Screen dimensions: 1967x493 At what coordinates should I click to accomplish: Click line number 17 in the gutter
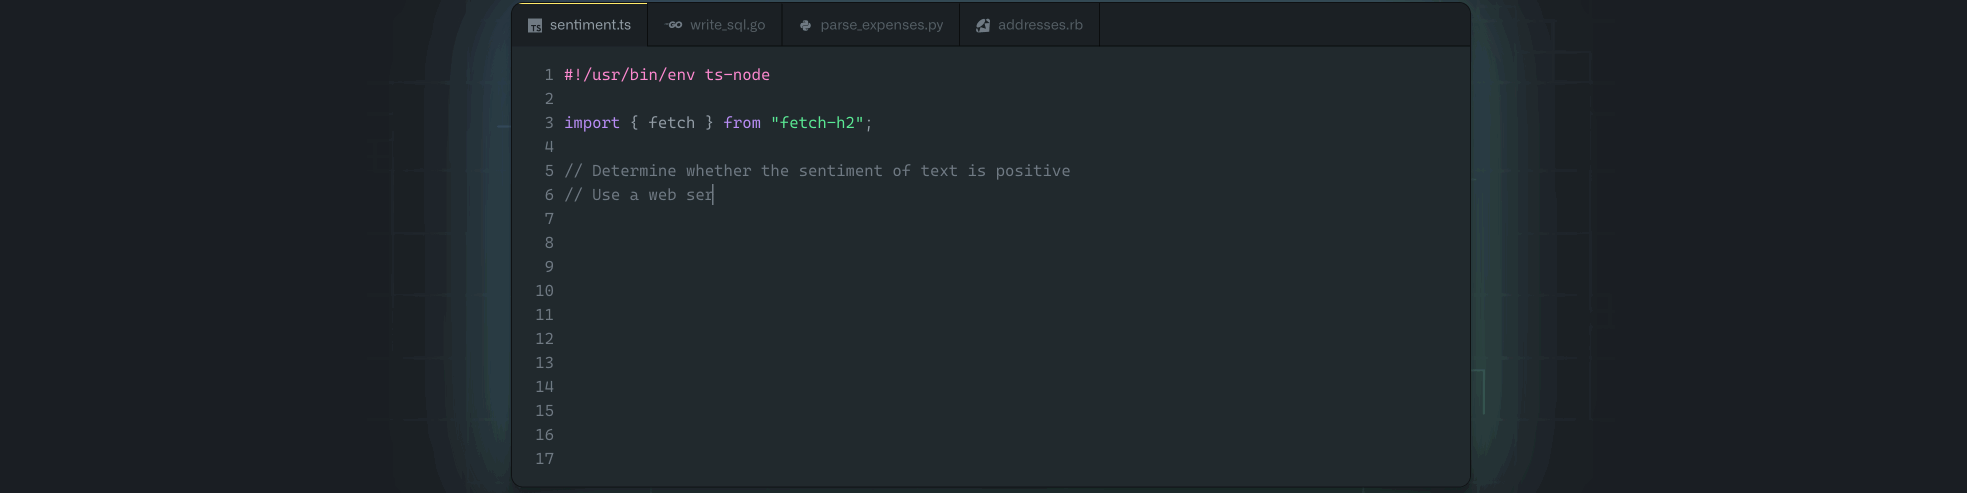pos(544,459)
